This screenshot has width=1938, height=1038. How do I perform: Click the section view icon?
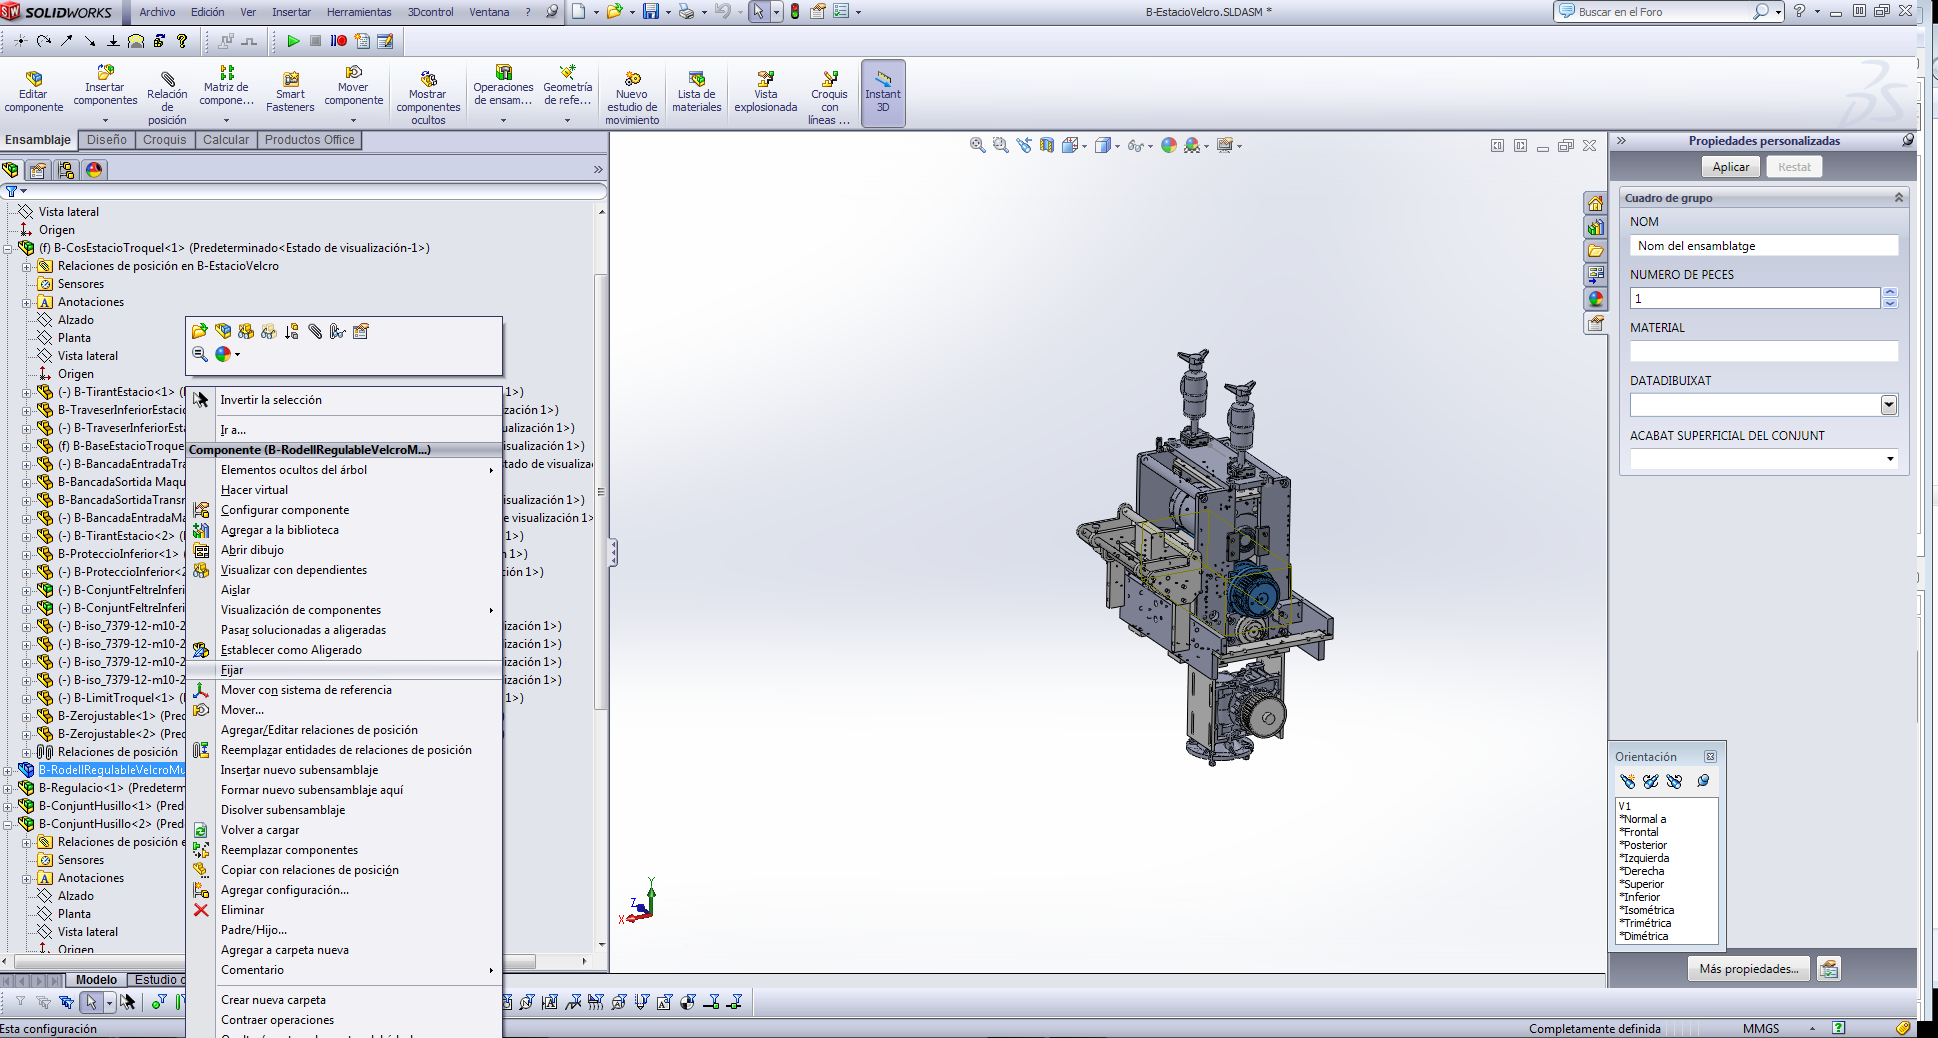coord(1046,145)
